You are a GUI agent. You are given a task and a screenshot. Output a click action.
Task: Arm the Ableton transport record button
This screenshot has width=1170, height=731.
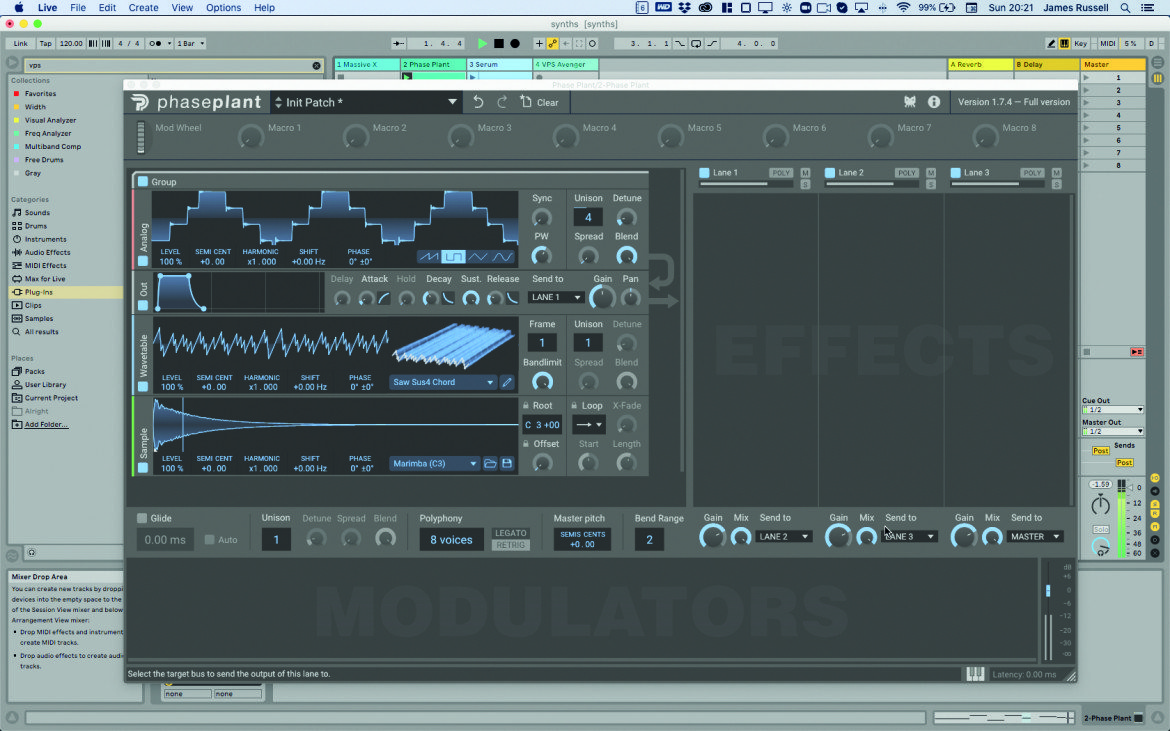[x=515, y=43]
